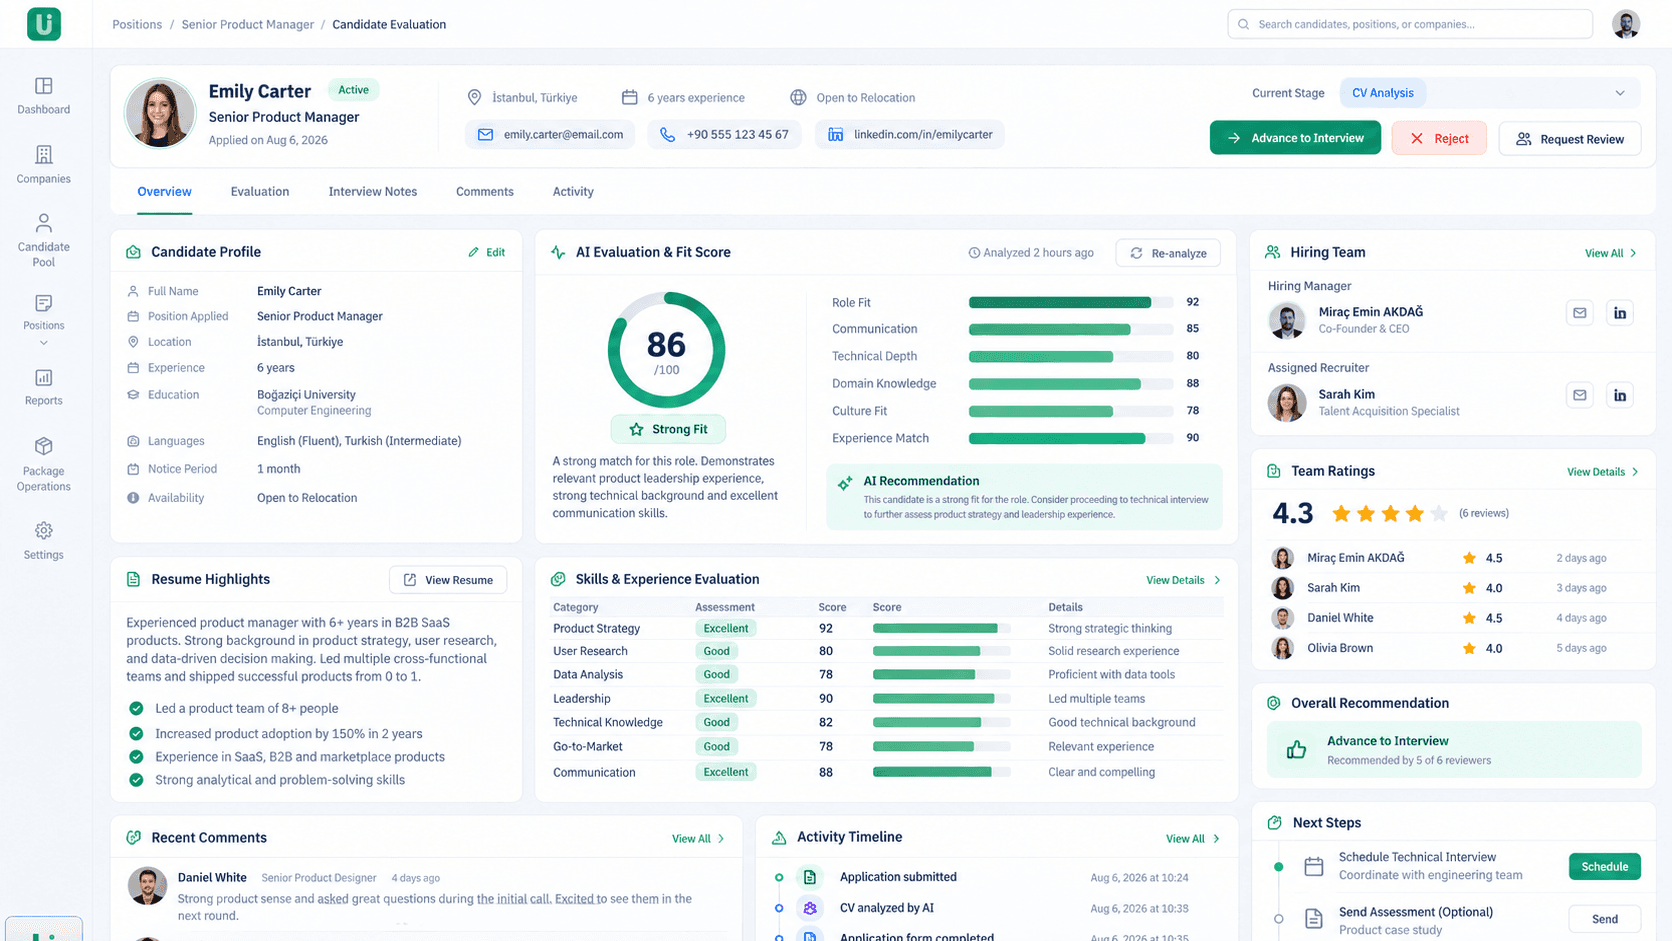Open Activity Timeline View All

tap(1193, 839)
